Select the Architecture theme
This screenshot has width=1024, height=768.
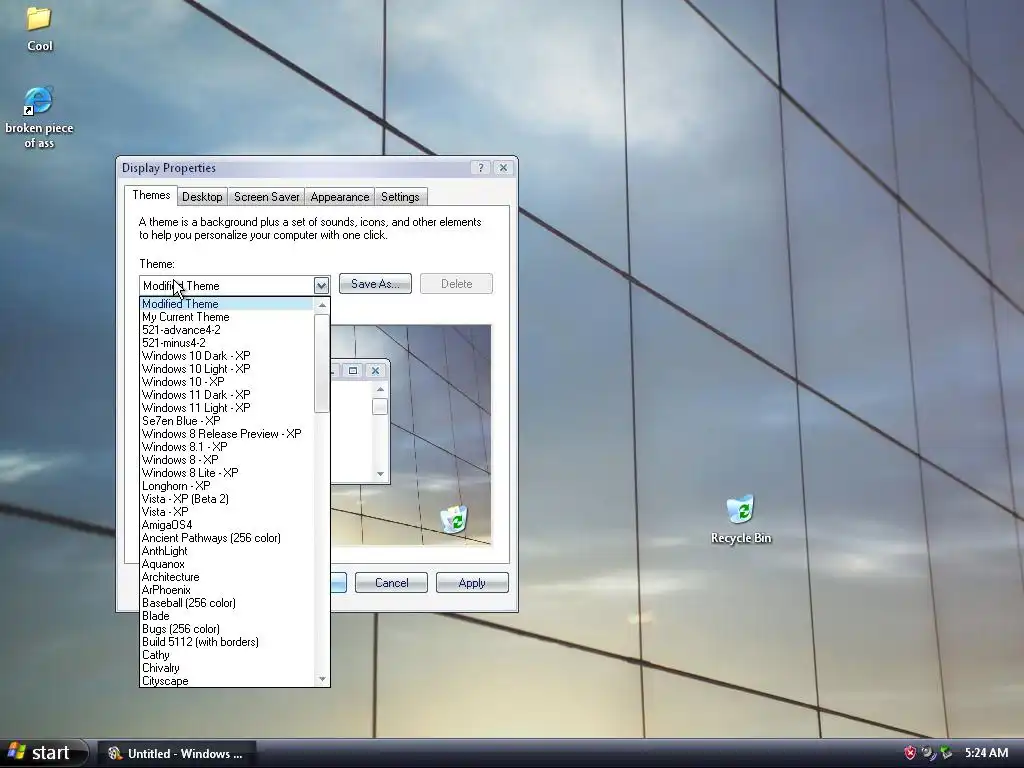click(227, 577)
